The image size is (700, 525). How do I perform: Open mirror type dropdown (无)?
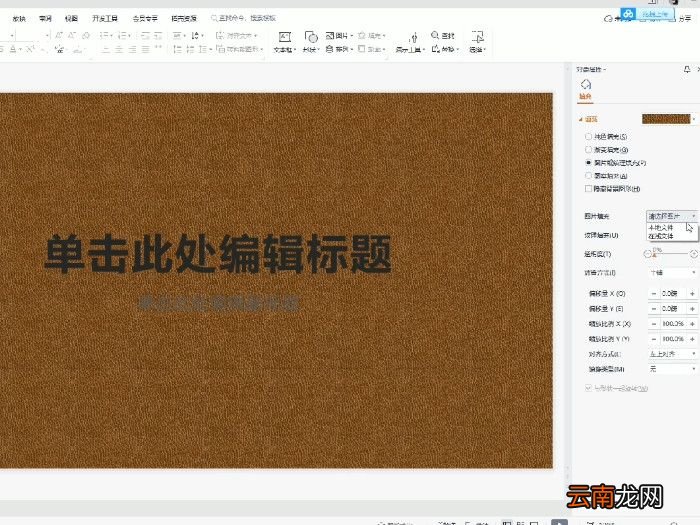coord(672,369)
